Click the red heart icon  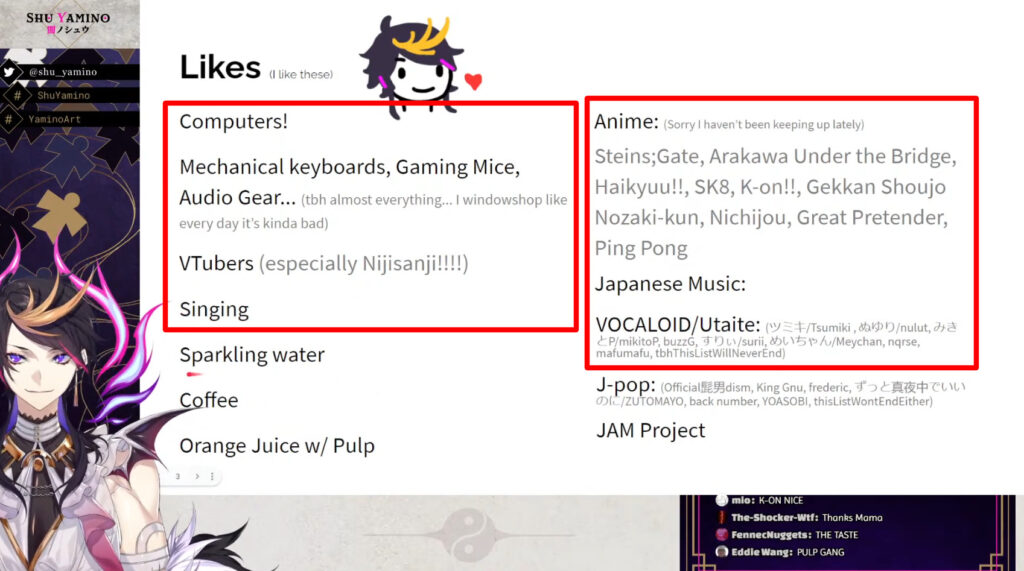coord(473,81)
